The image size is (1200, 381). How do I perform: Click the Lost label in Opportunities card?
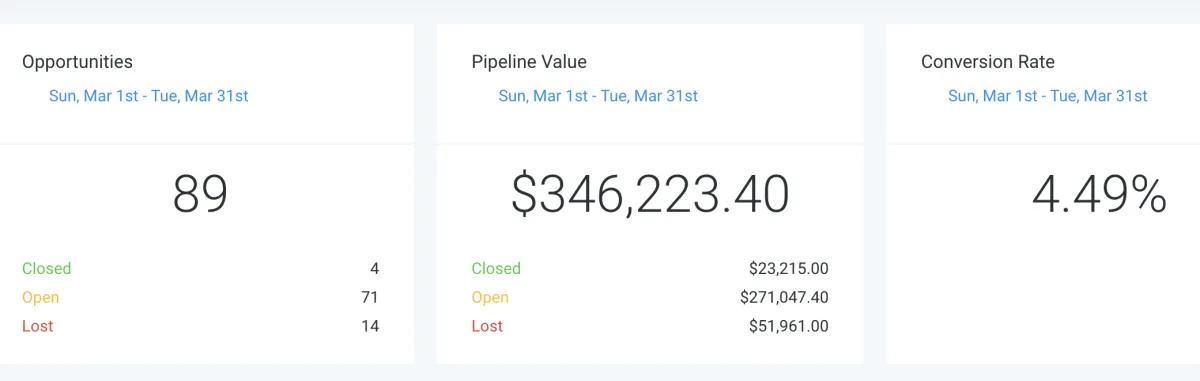(x=38, y=326)
